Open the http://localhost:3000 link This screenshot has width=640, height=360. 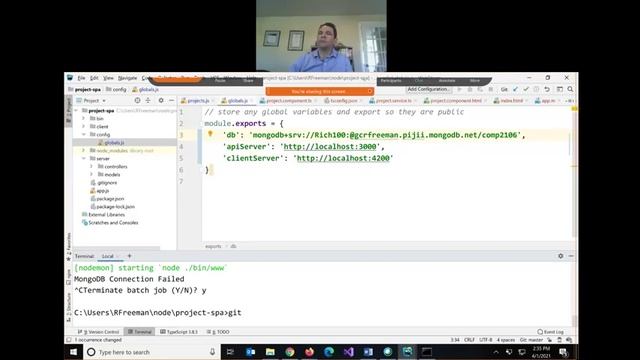click(x=330, y=147)
